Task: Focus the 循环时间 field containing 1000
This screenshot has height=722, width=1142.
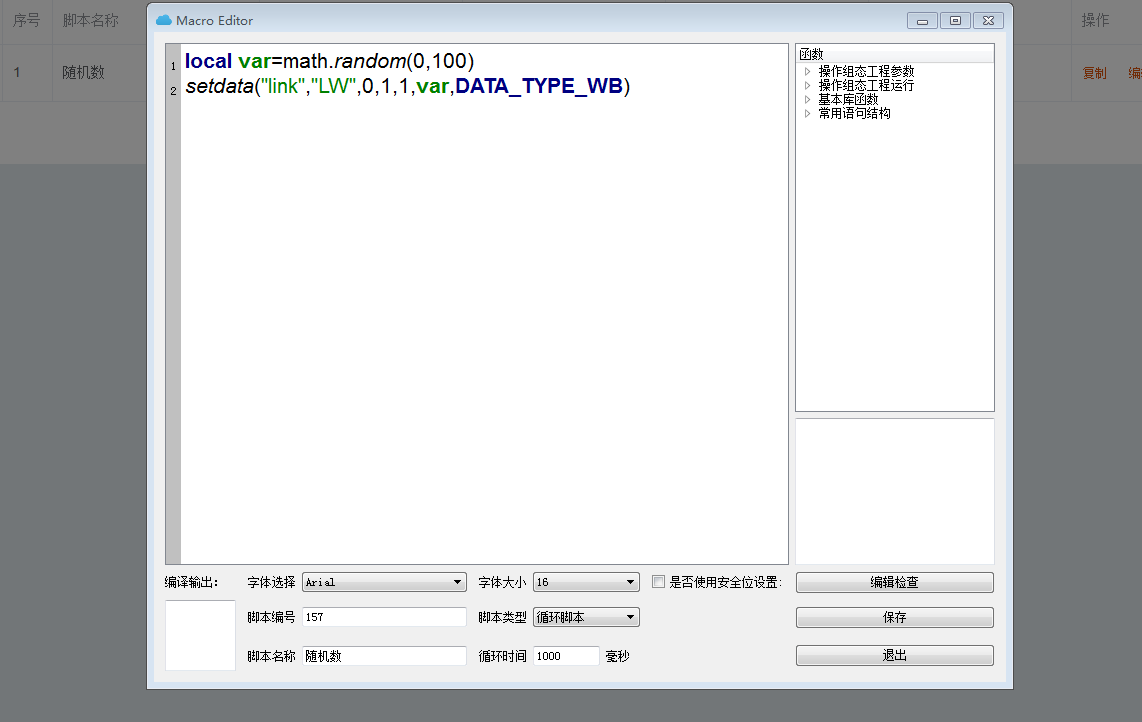Action: pyautogui.click(x=566, y=656)
